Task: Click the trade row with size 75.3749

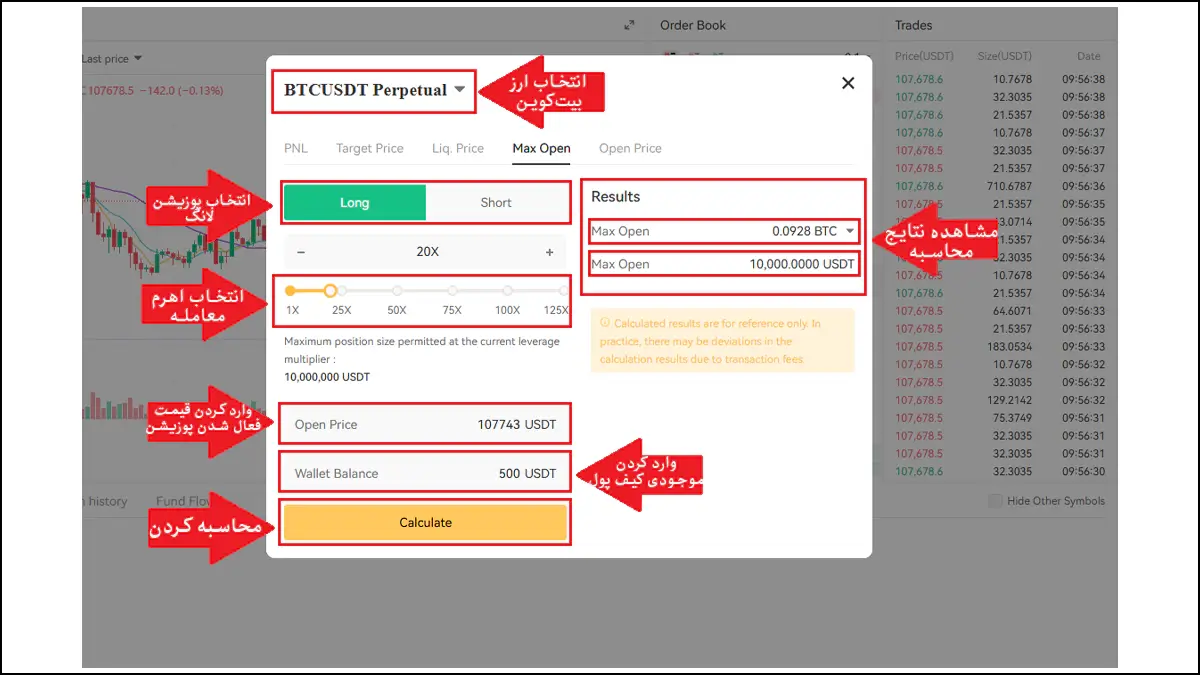Action: [x=1000, y=418]
